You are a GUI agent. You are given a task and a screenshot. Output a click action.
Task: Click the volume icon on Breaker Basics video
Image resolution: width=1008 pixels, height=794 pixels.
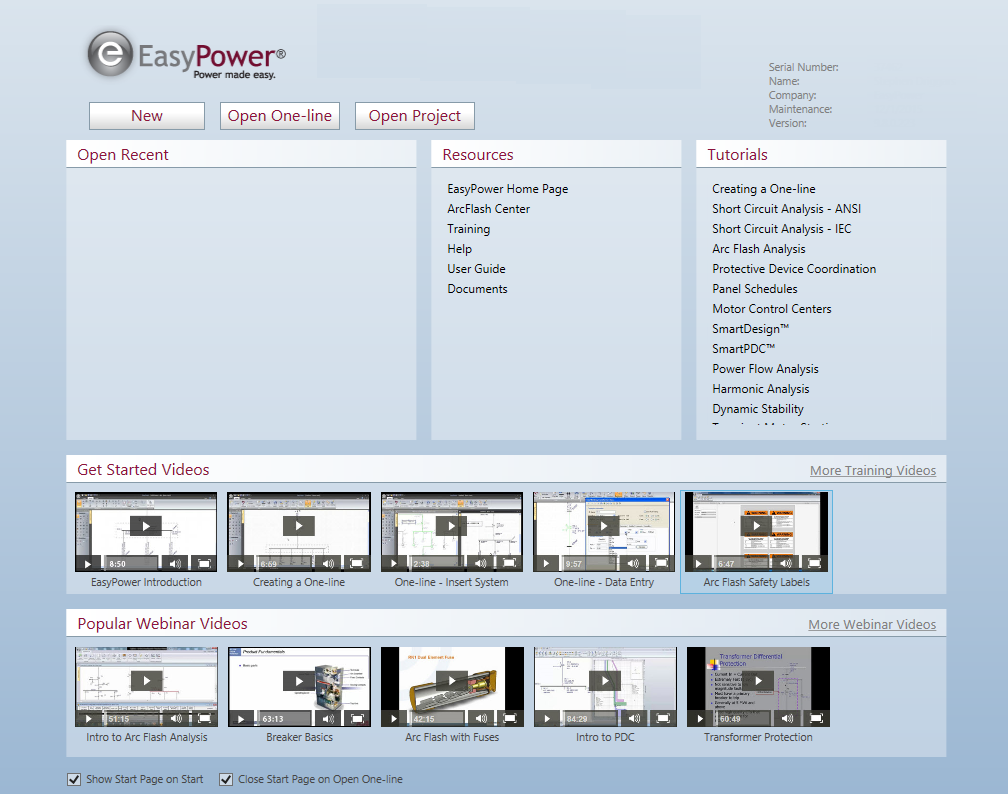pos(329,719)
